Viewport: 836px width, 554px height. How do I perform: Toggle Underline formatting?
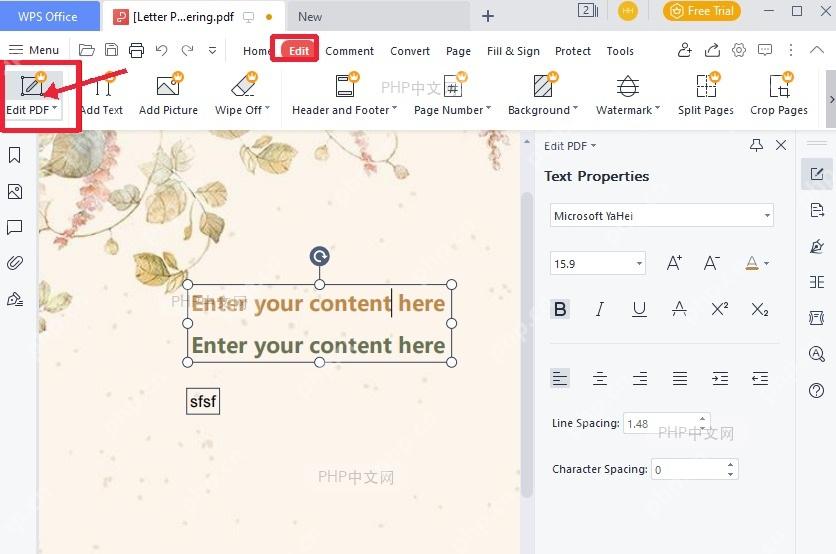[639, 309]
